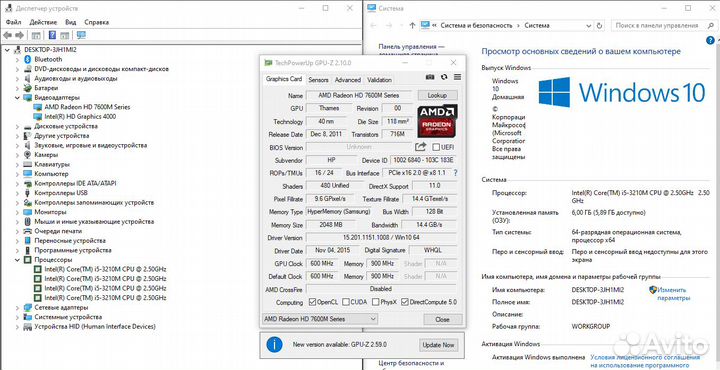Open the Вид menu
Image resolution: width=720 pixels, height=370 pixels.
pos(71,22)
